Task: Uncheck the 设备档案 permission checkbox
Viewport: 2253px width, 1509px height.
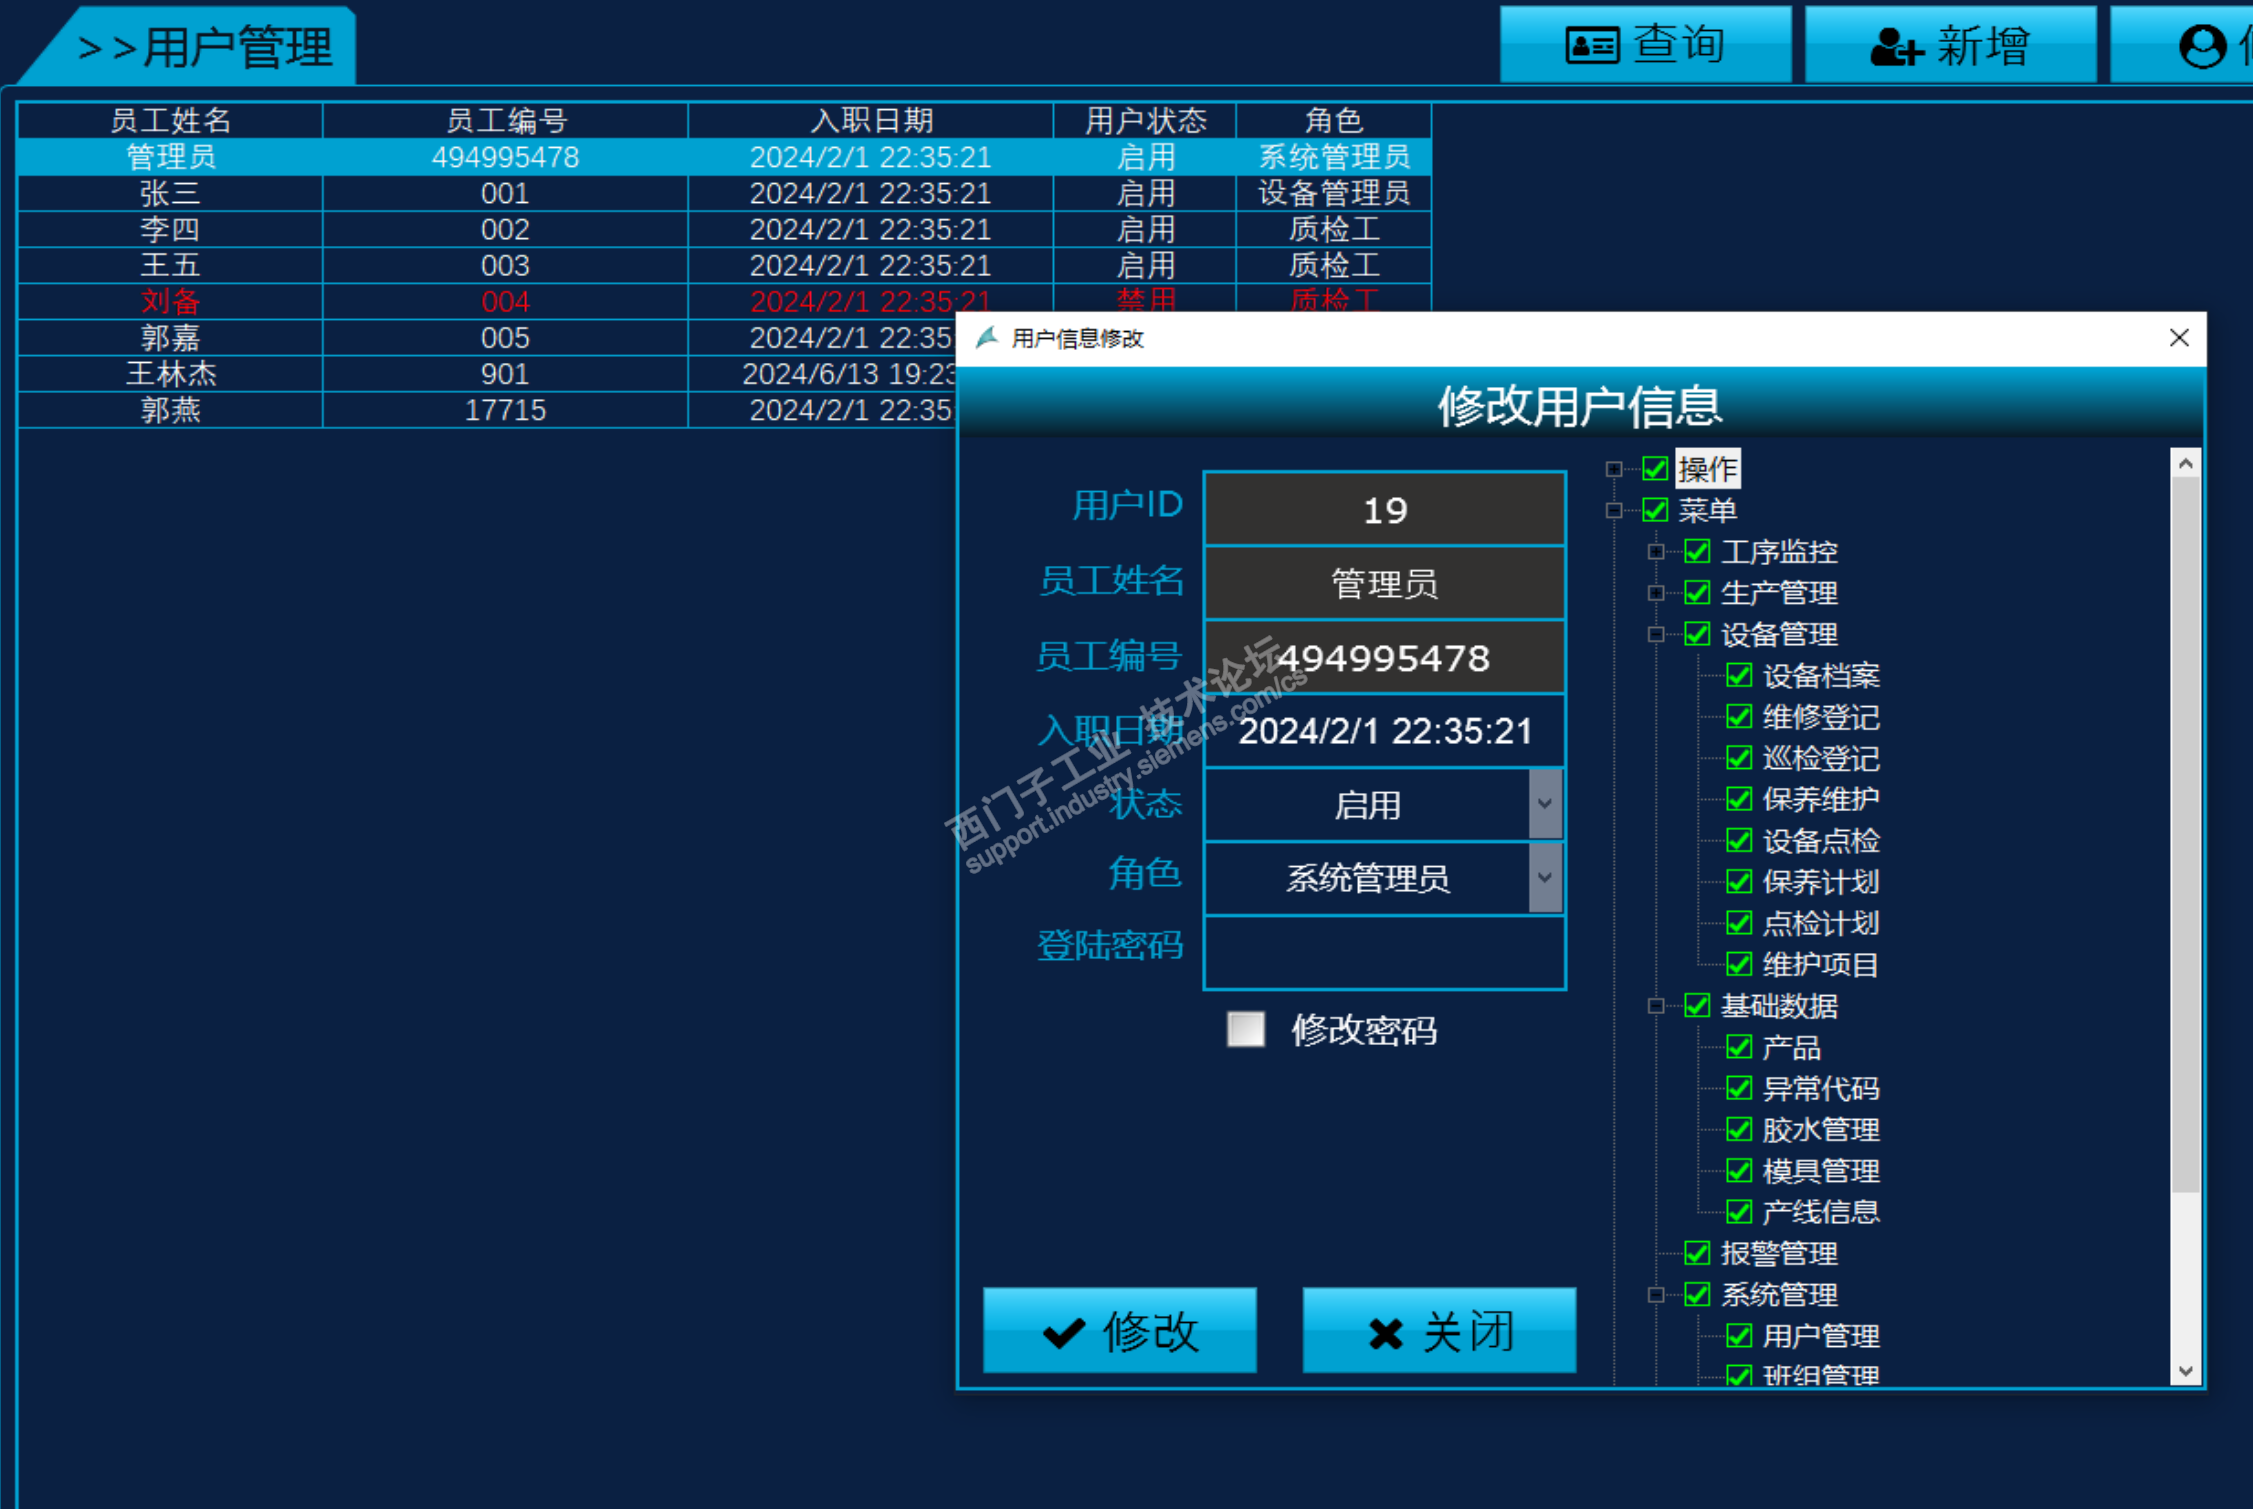Action: pyautogui.click(x=1739, y=676)
